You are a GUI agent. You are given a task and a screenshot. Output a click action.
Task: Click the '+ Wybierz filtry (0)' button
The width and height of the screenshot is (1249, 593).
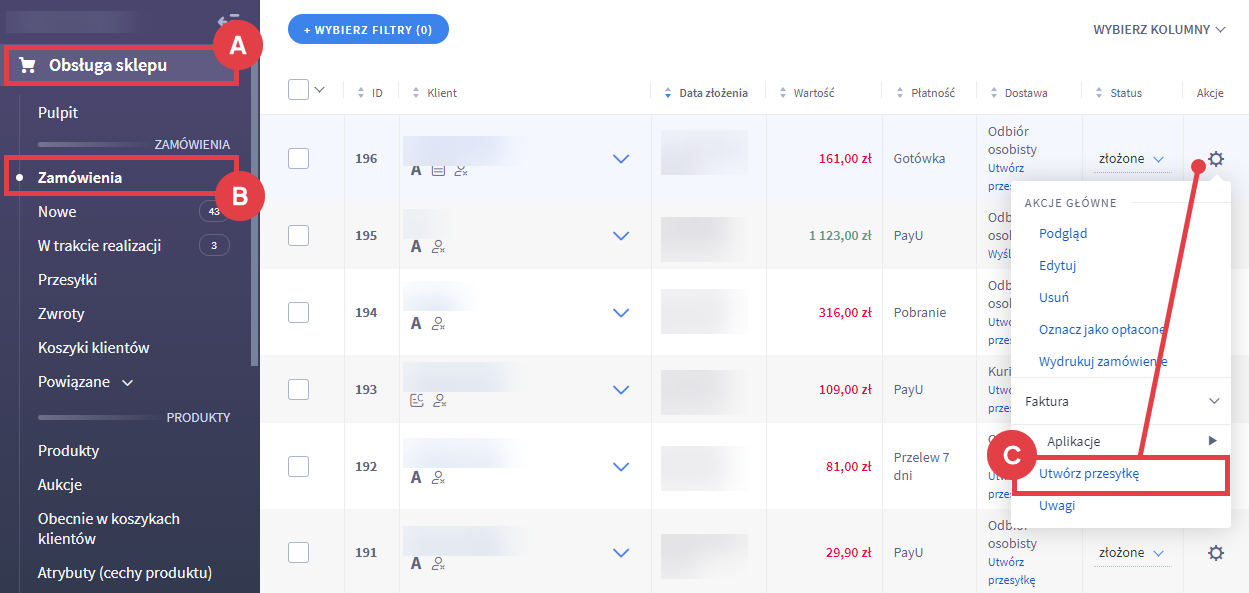click(368, 30)
